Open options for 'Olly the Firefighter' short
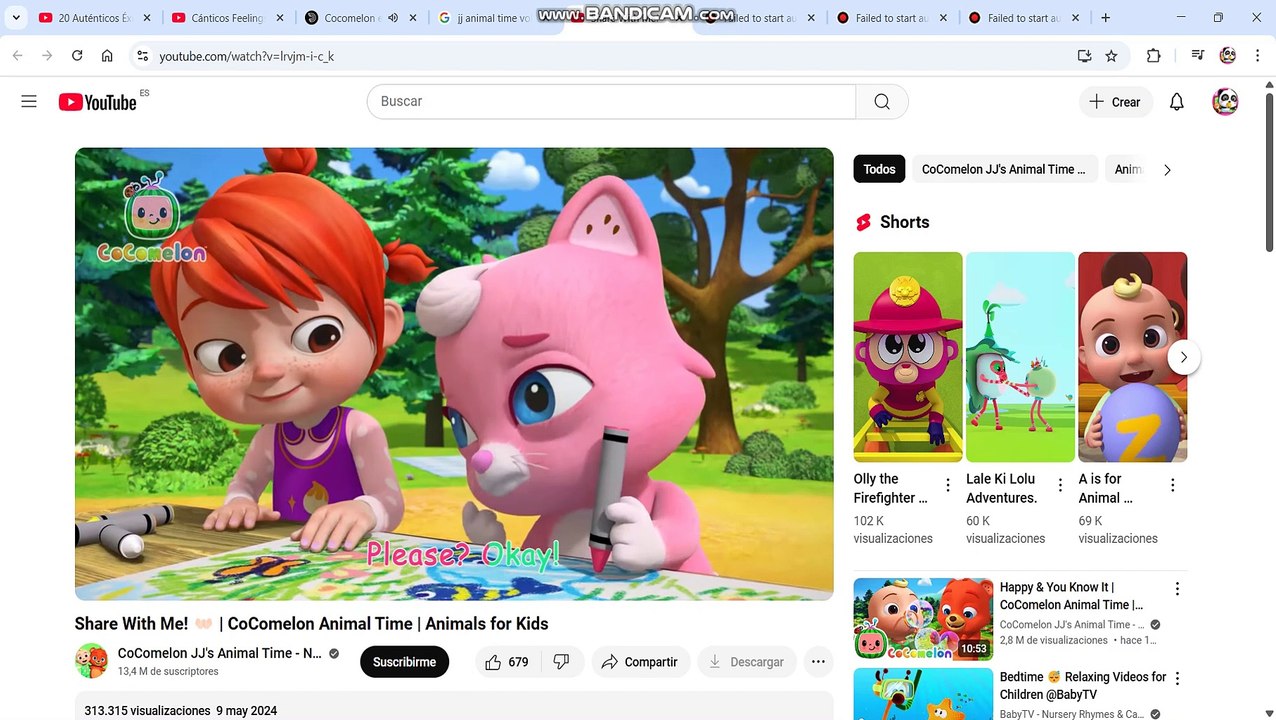 948,485
